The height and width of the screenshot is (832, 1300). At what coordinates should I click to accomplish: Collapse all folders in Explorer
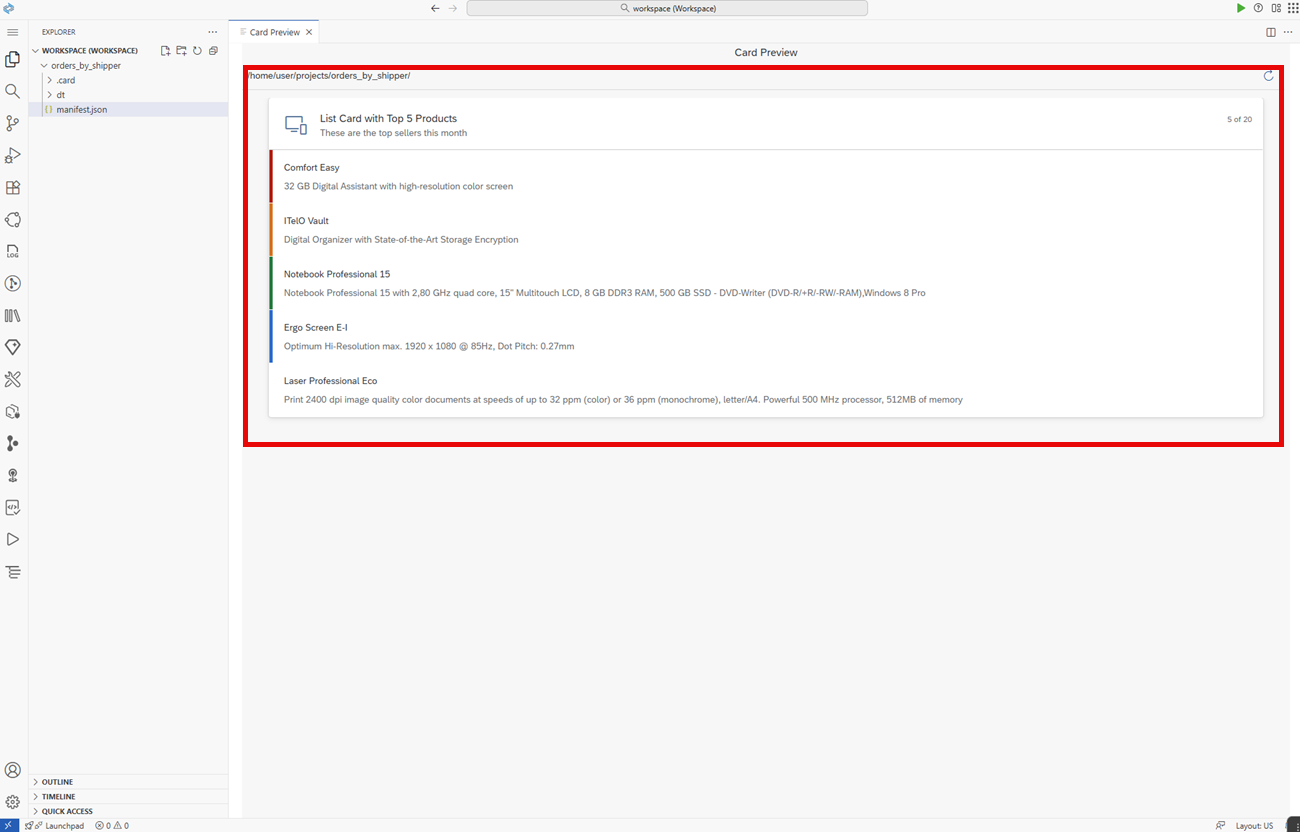[x=213, y=50]
